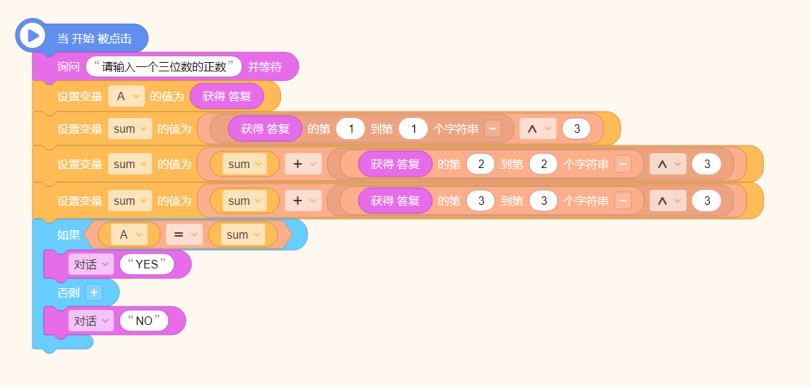Open set-variable sum dropdown in last set-variable row

[x=130, y=201]
